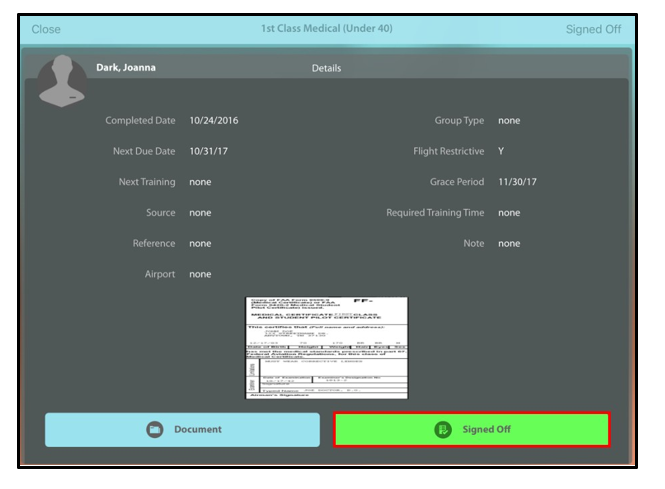Select the Grace Period date 11/30/17
The height and width of the screenshot is (489, 665).
[x=517, y=182]
